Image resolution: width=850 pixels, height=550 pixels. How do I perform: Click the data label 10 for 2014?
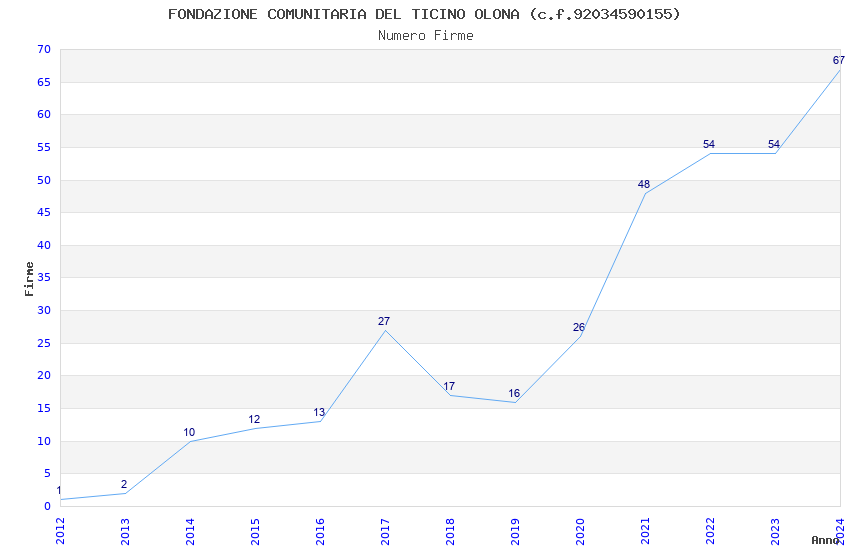tap(189, 432)
